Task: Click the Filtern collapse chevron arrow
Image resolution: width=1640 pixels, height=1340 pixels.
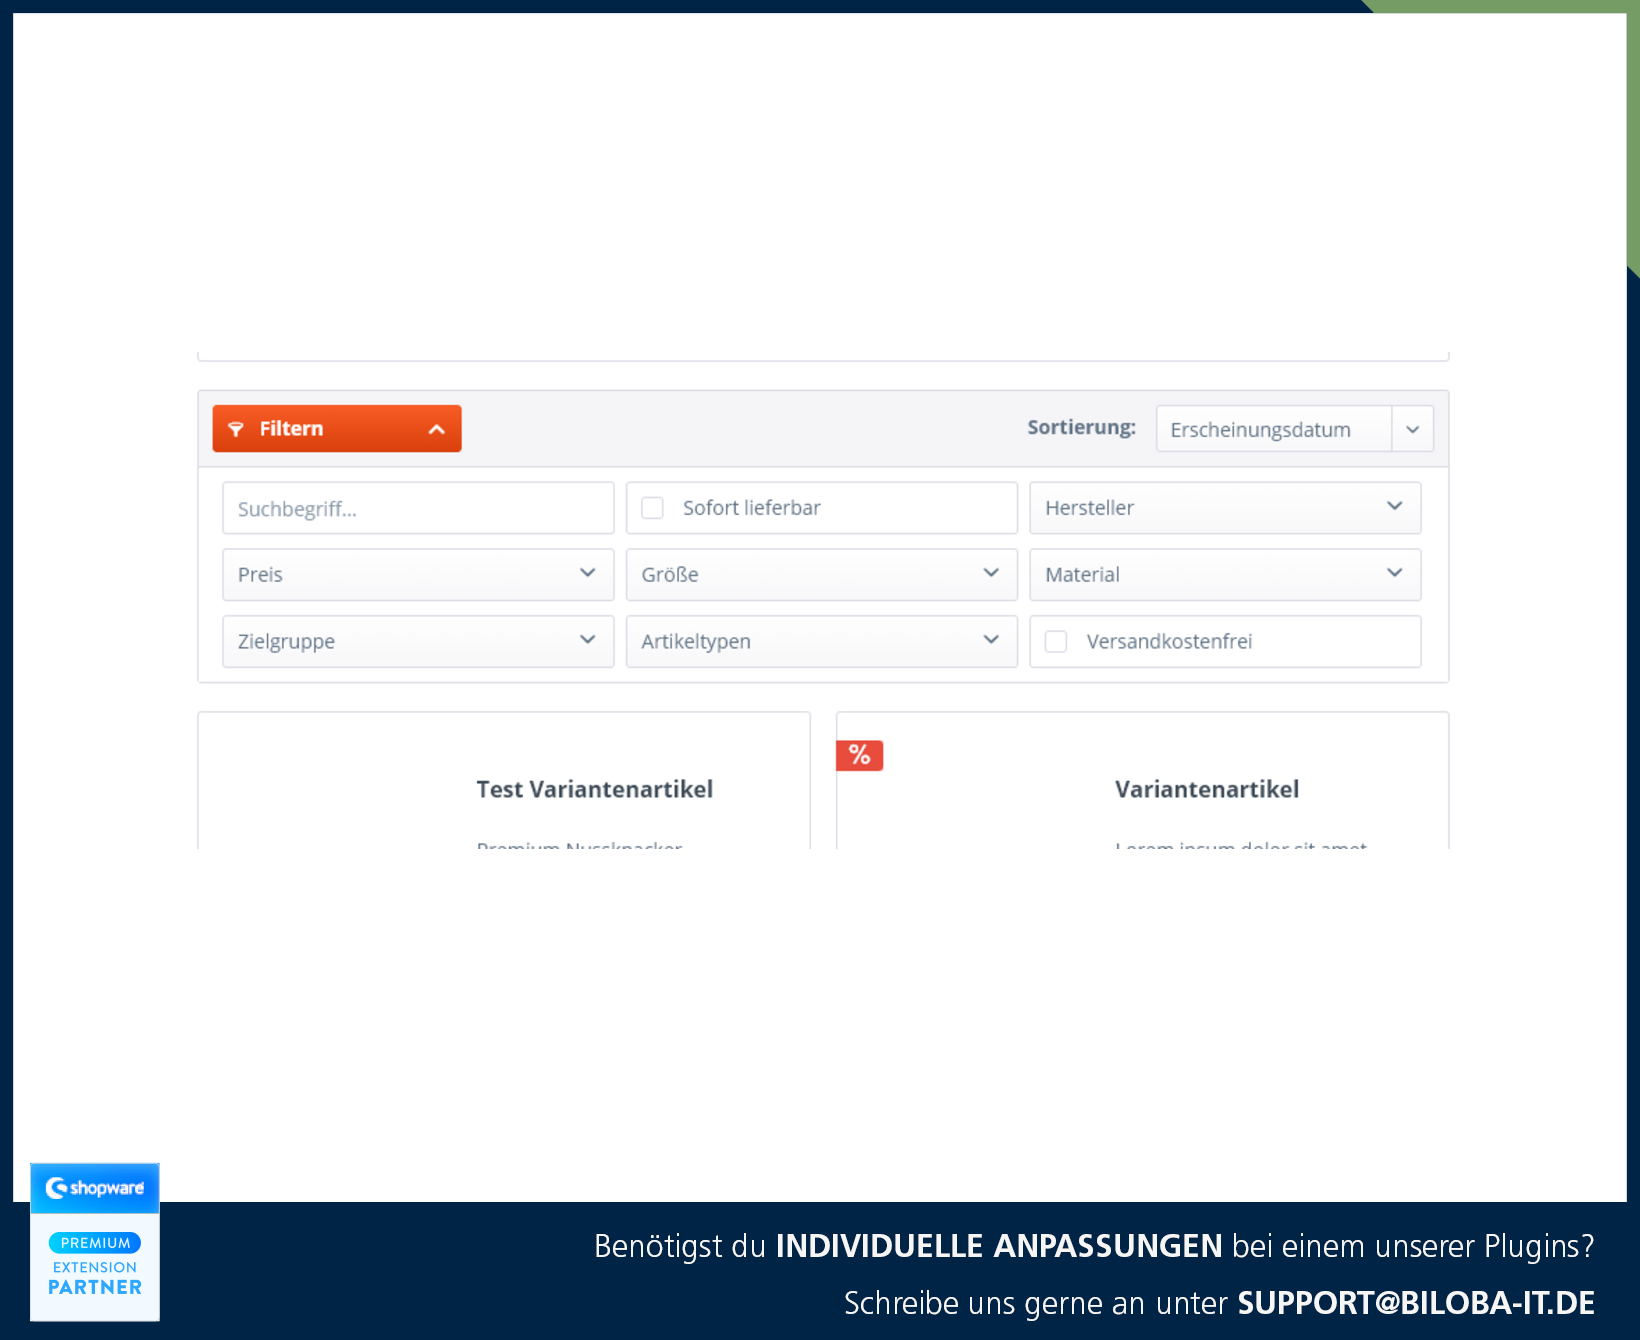Action: [436, 429]
